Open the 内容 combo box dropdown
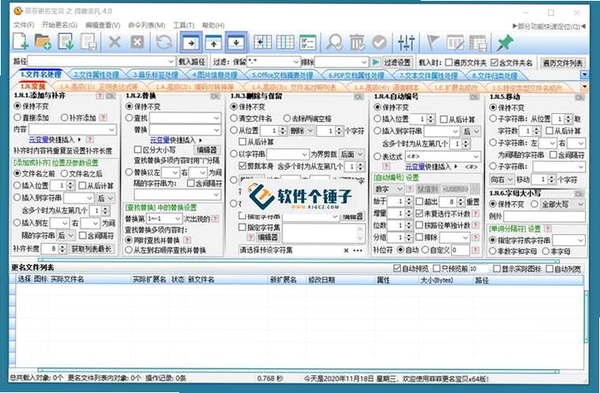The image size is (600, 393). click(x=112, y=129)
